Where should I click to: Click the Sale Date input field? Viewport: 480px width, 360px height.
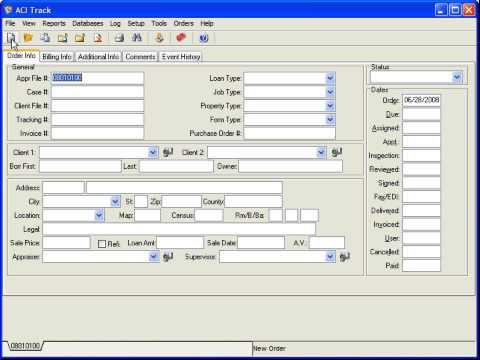[261, 243]
